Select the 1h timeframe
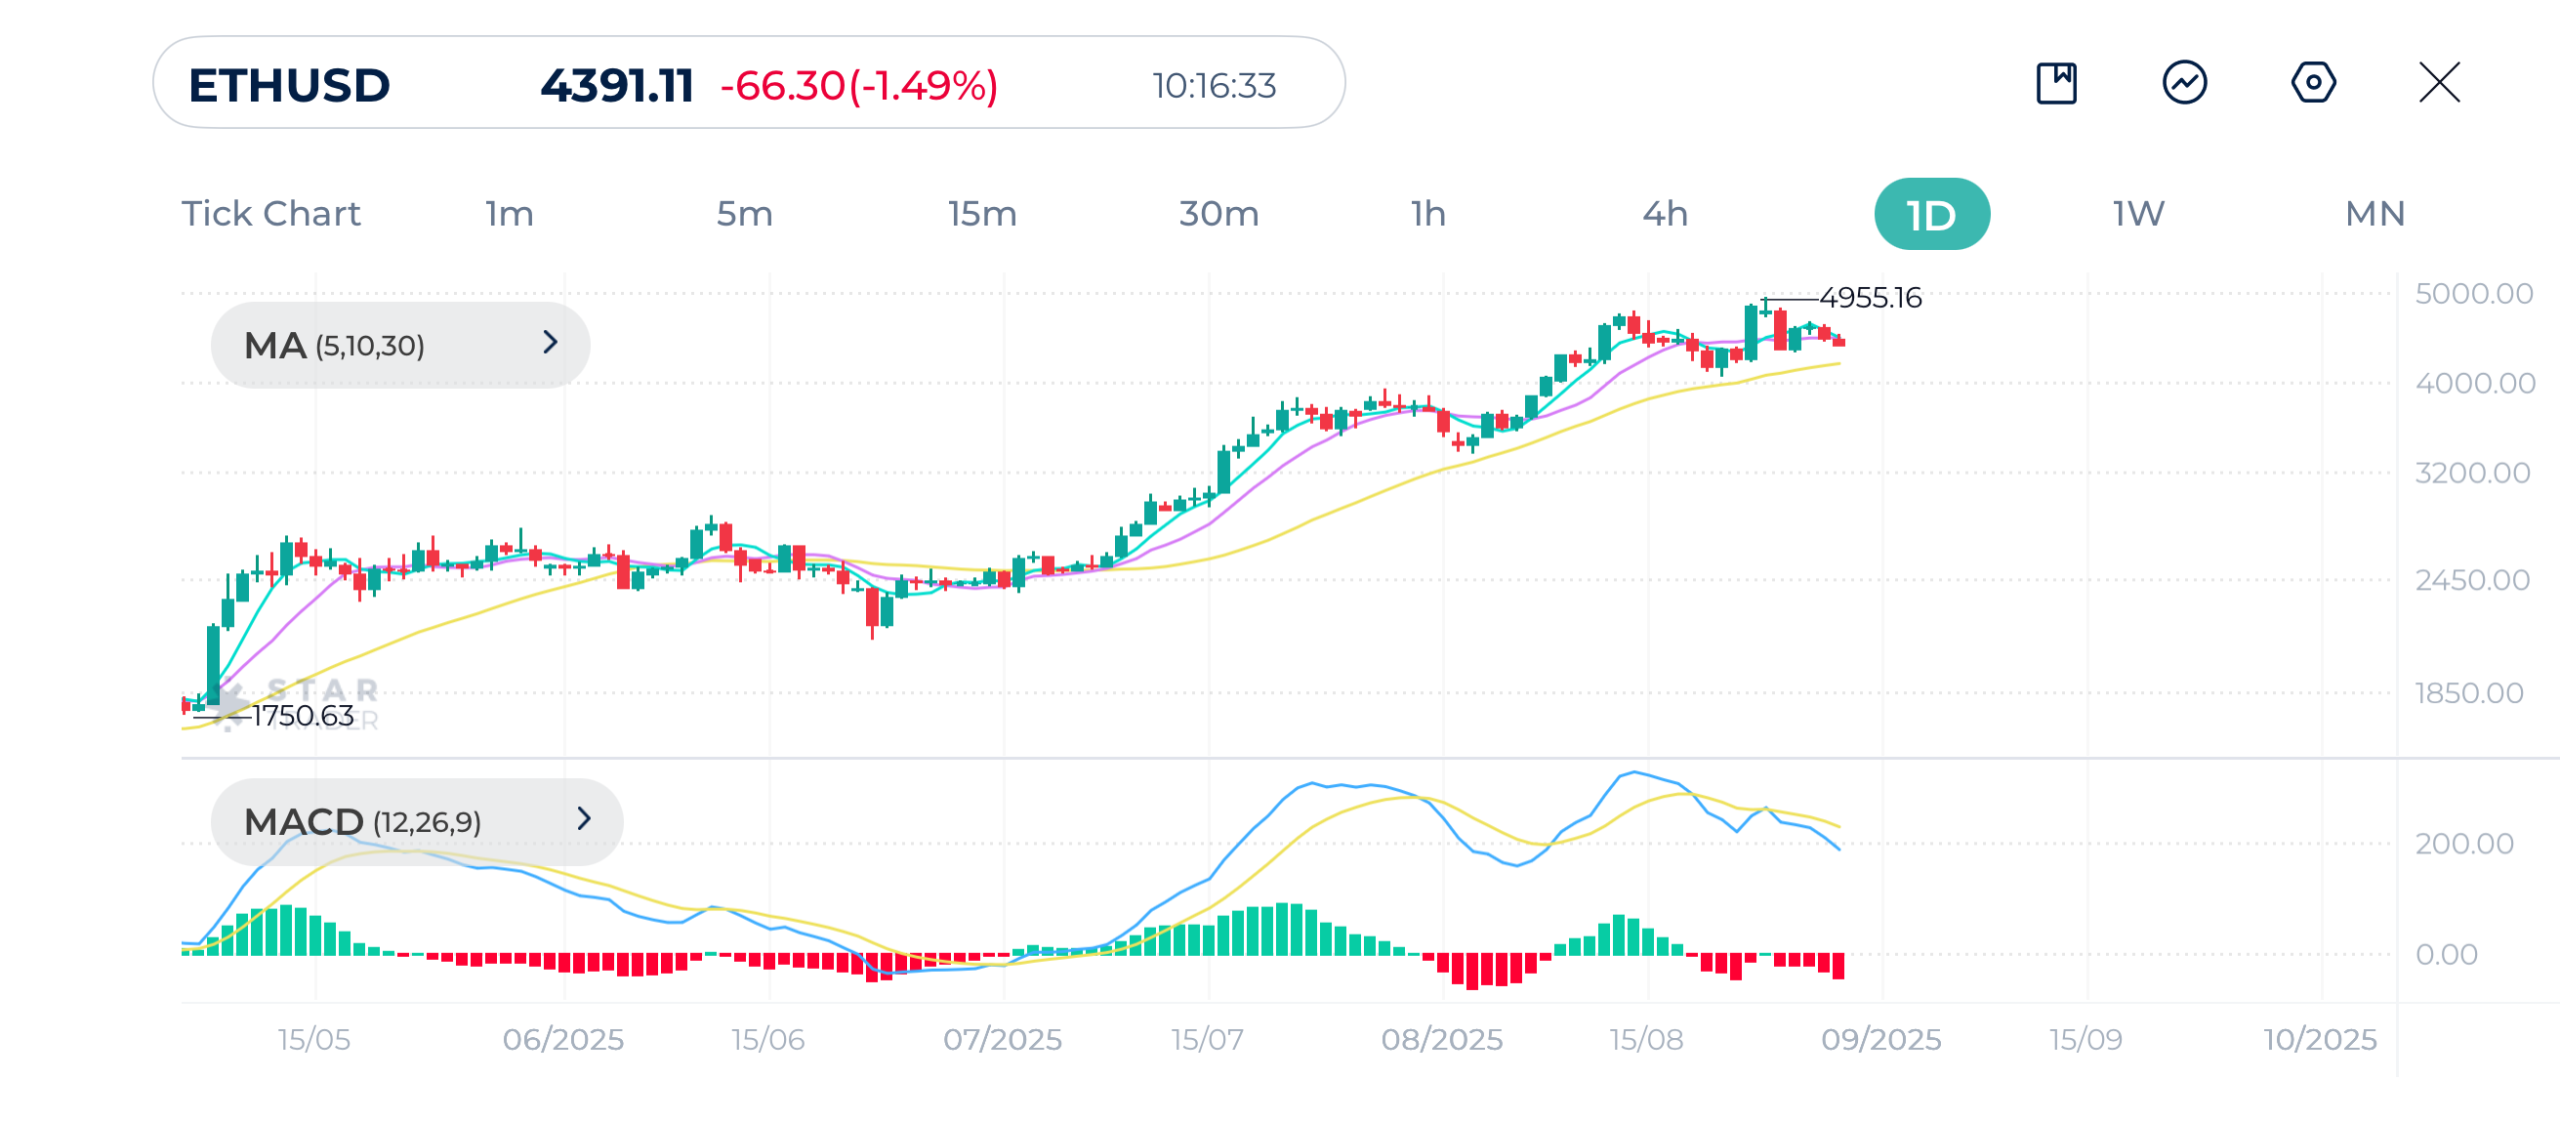 (1428, 214)
